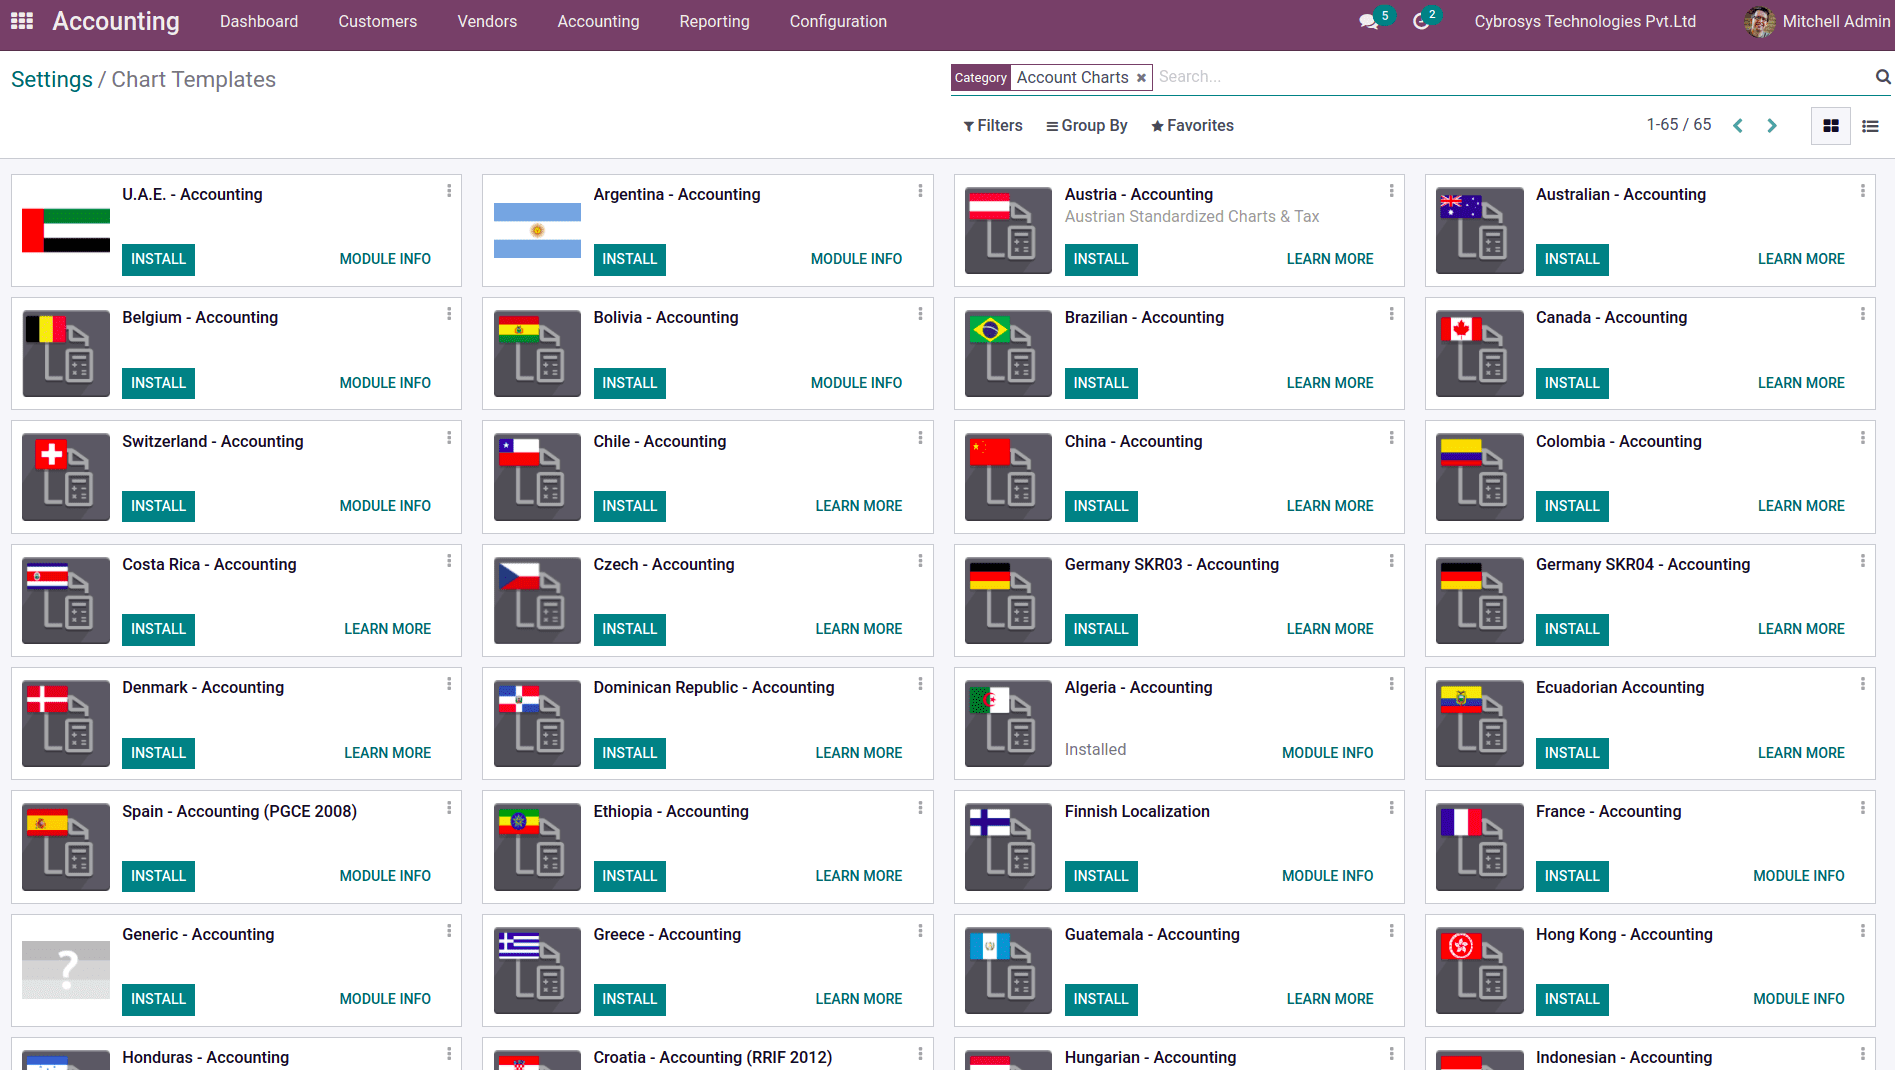Click Learn More for Greece Accounting
The width and height of the screenshot is (1895, 1070).
(858, 999)
